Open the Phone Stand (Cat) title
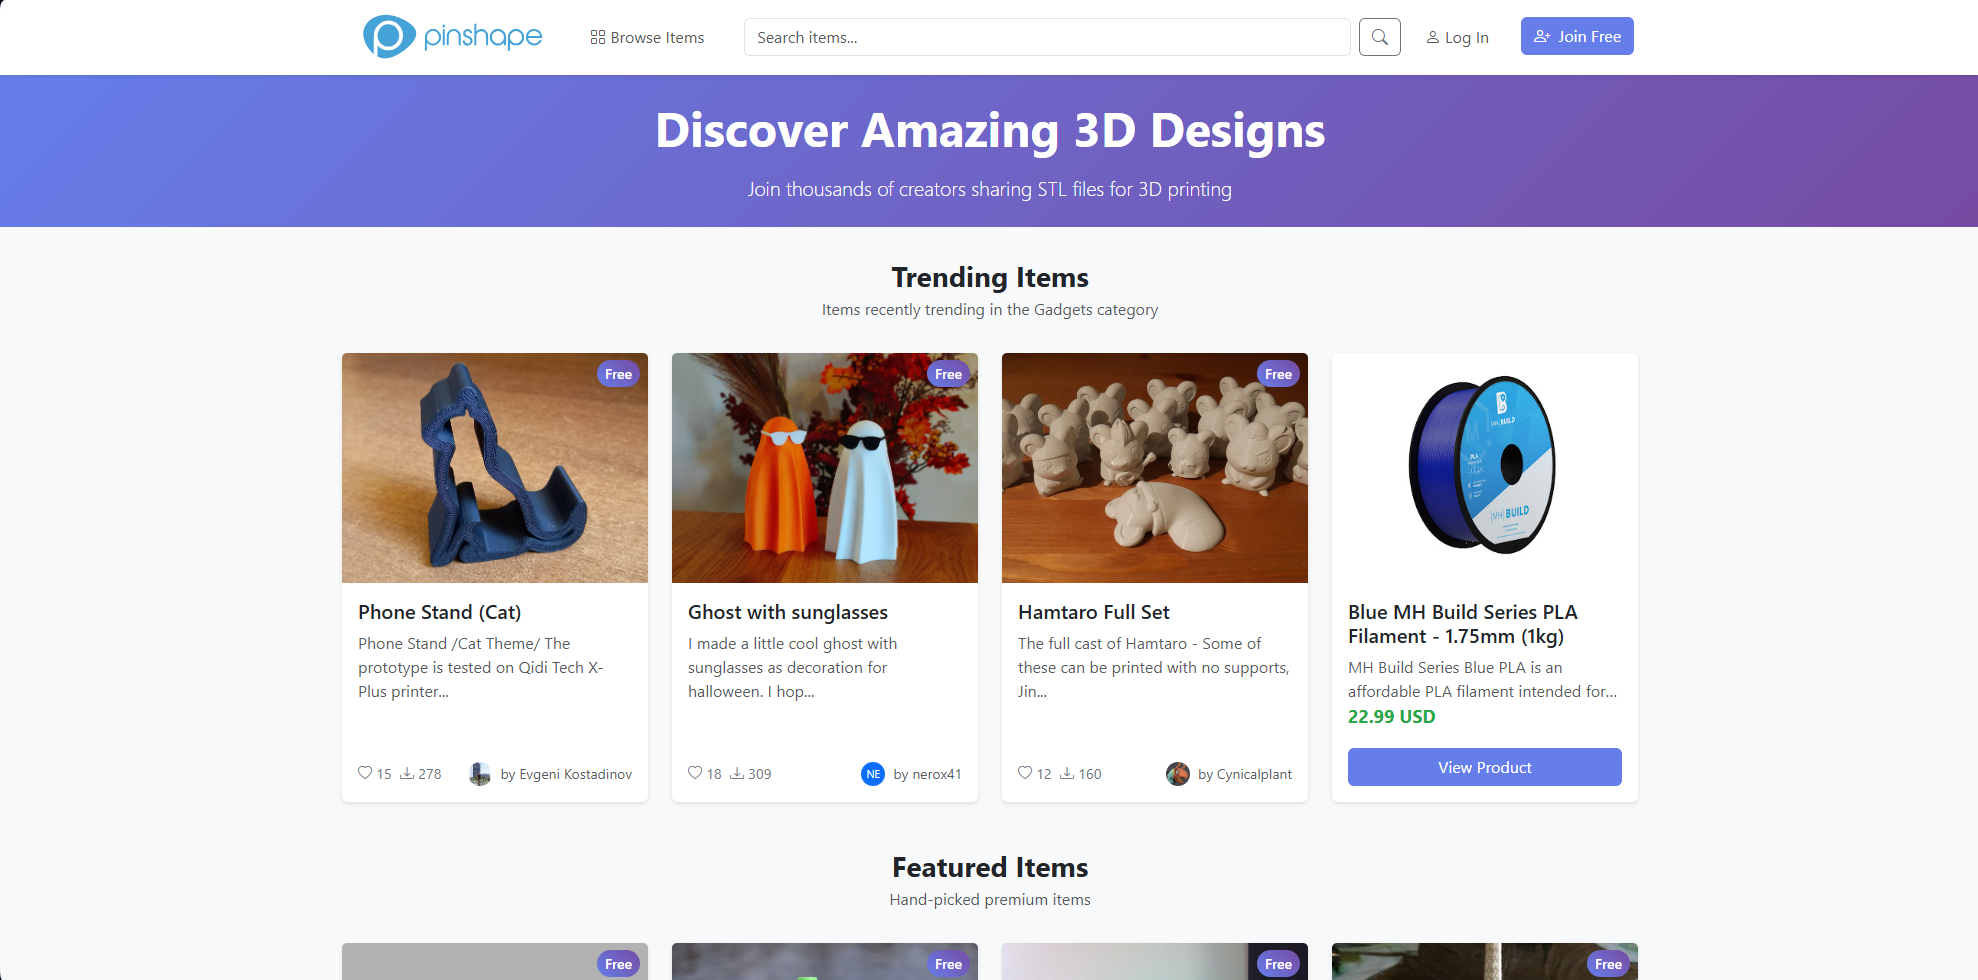 [440, 612]
